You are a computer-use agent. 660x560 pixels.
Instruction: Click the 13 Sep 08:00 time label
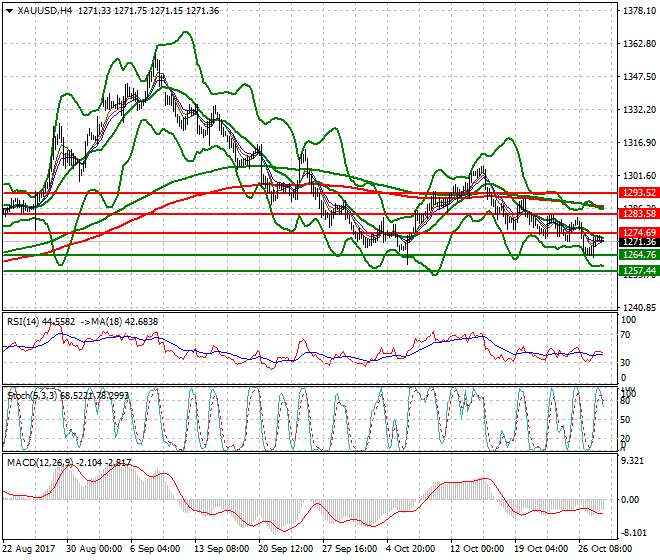pos(221,549)
